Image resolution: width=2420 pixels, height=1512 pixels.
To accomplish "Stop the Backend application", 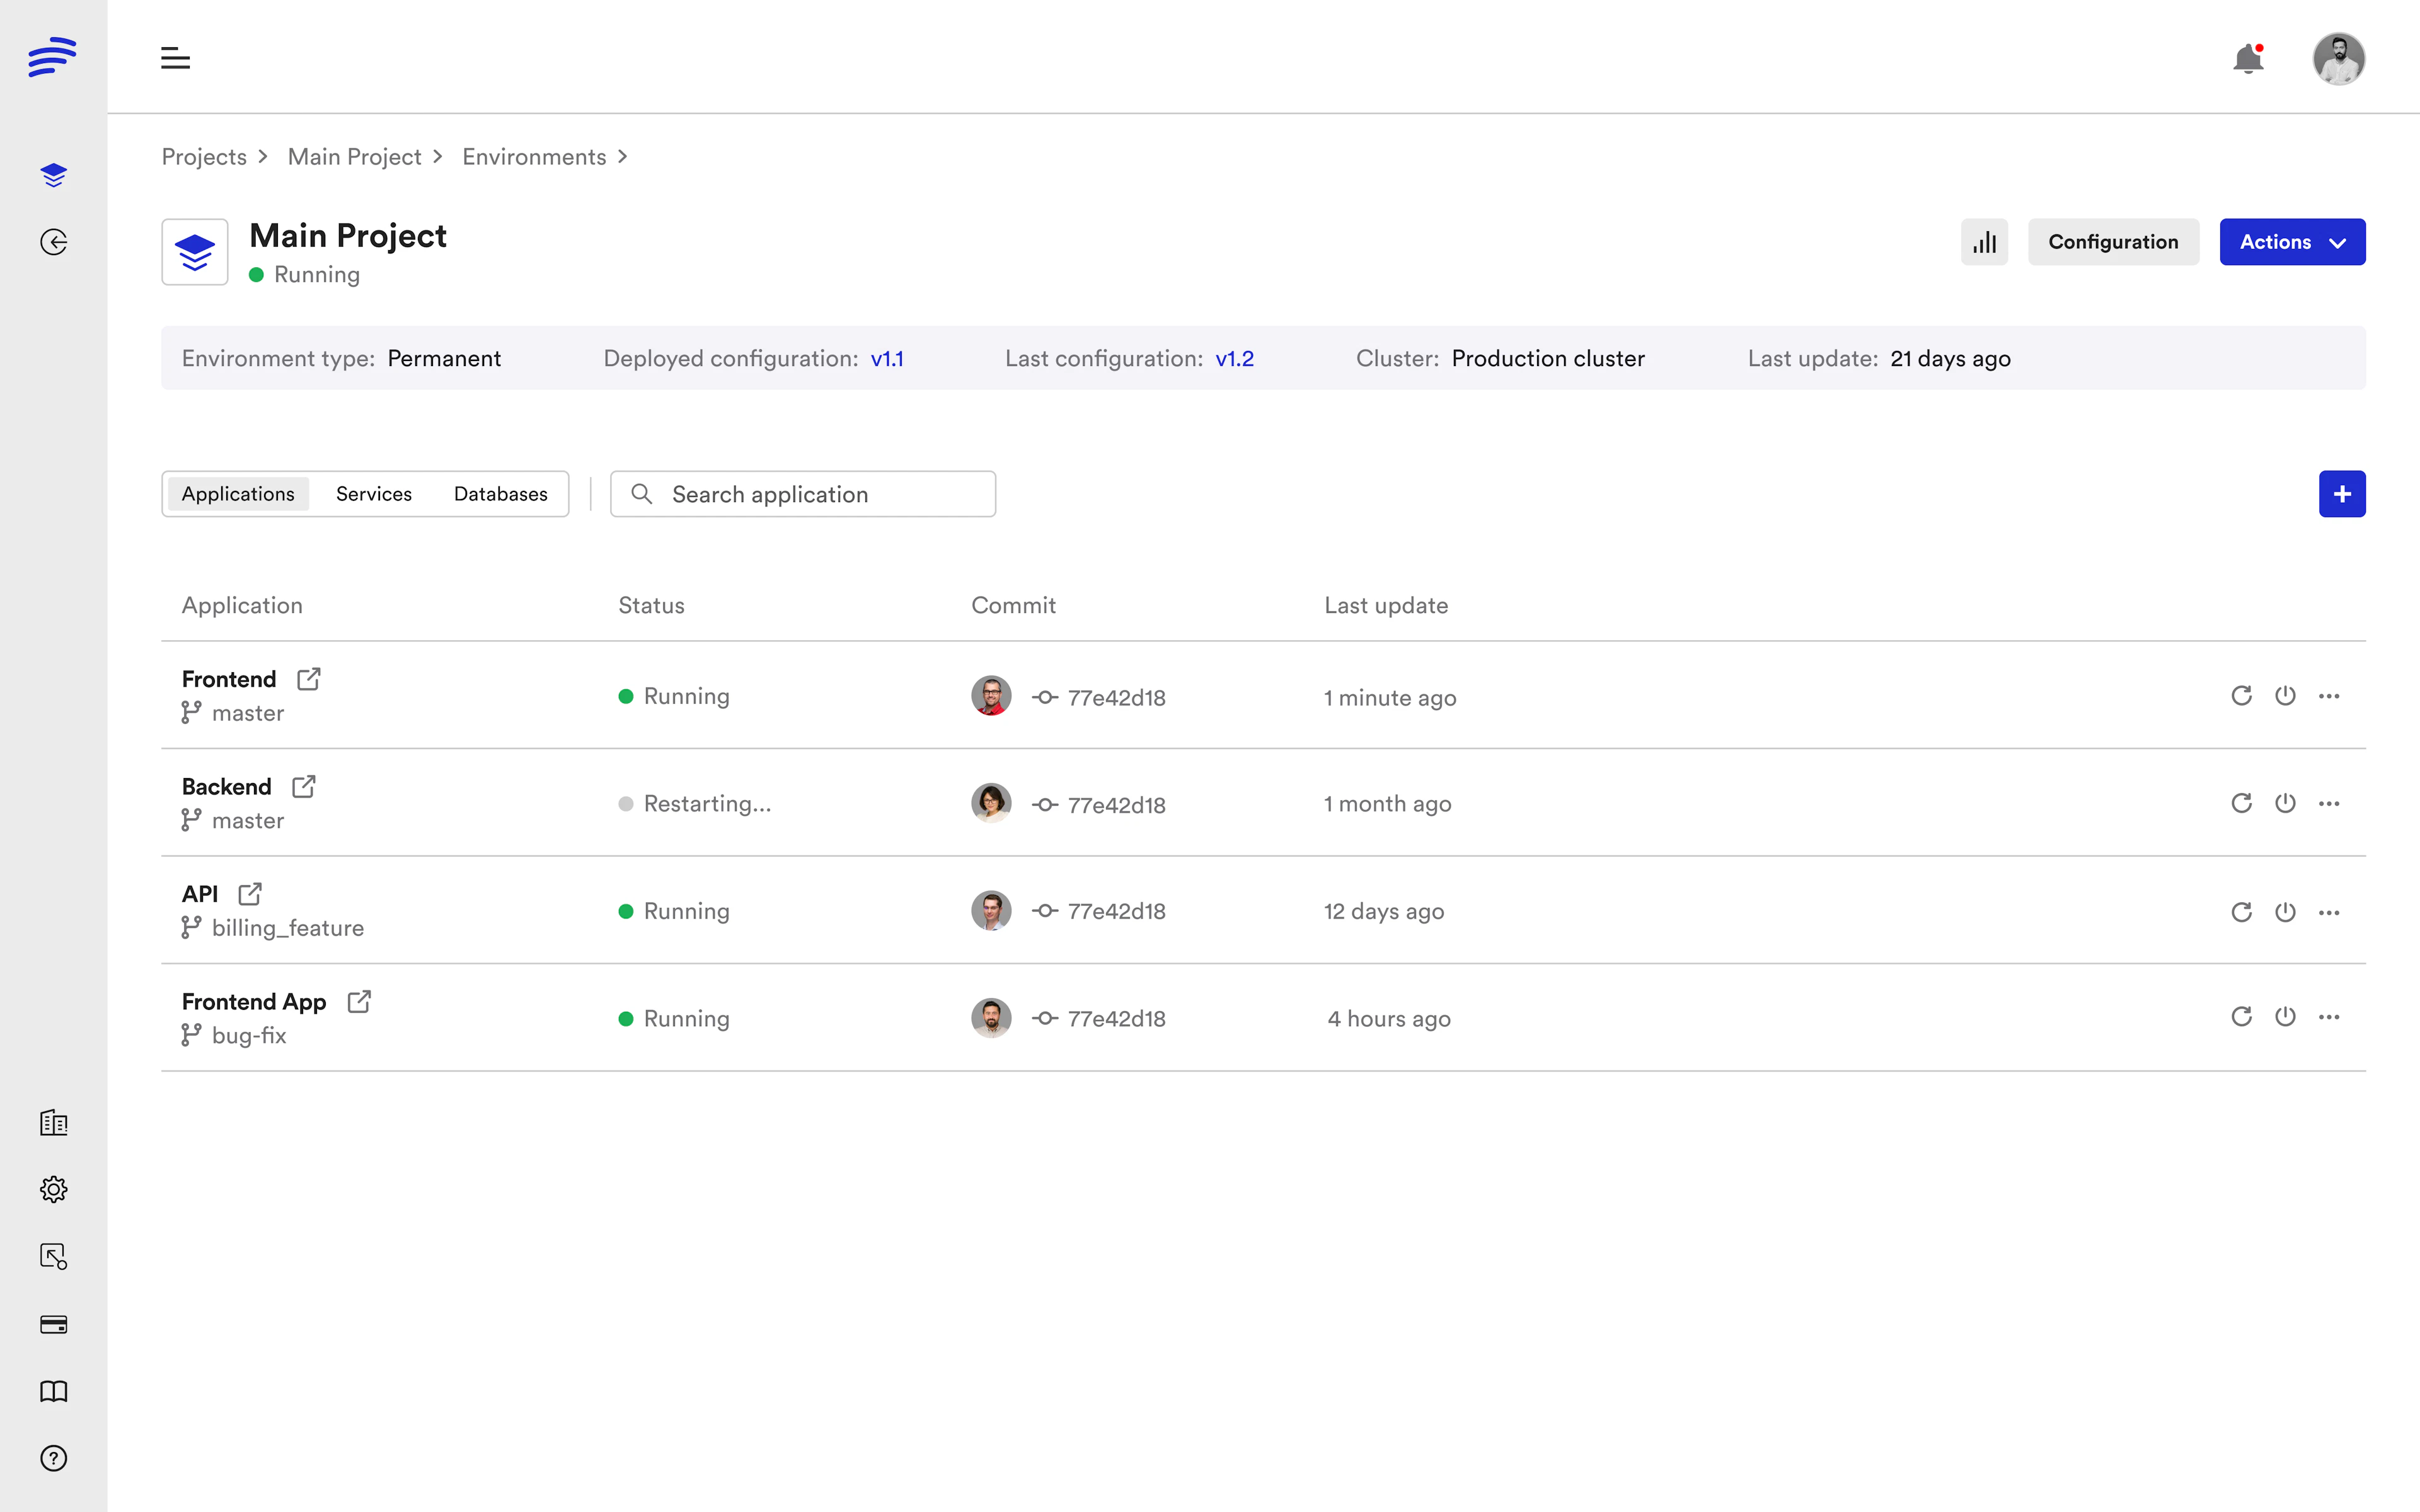I will [2286, 803].
